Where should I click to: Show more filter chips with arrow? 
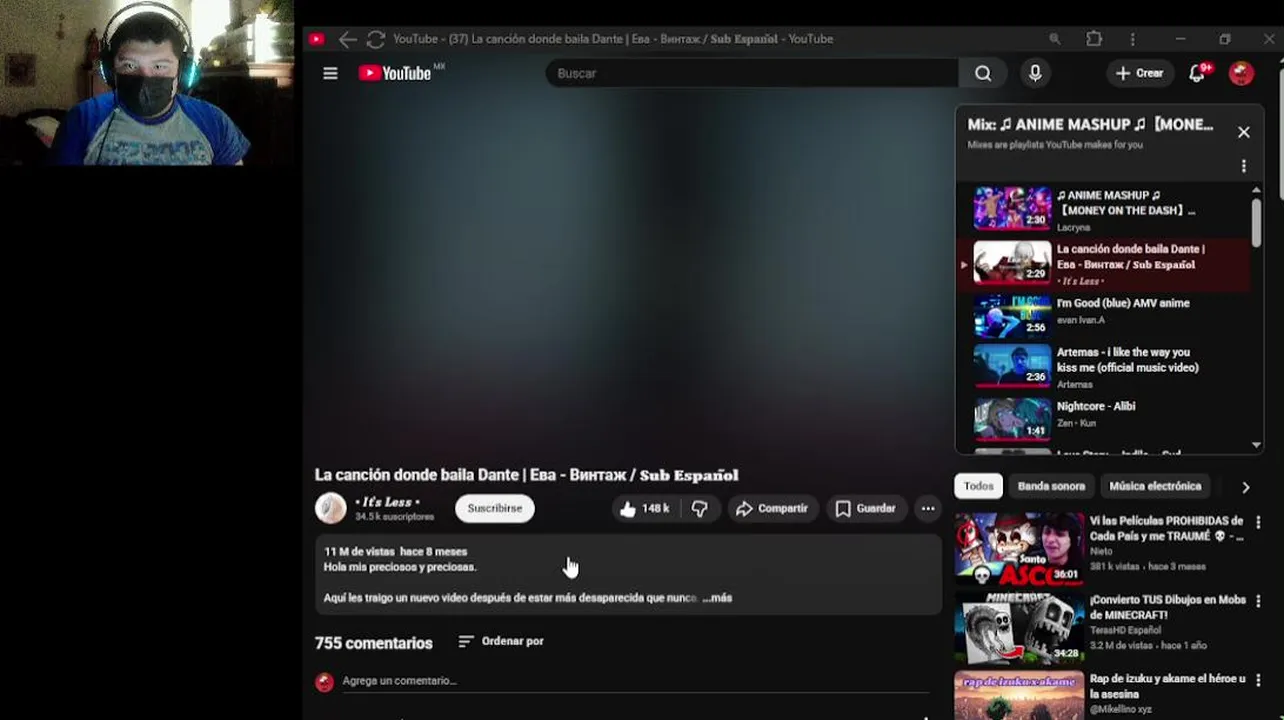[x=1245, y=487]
